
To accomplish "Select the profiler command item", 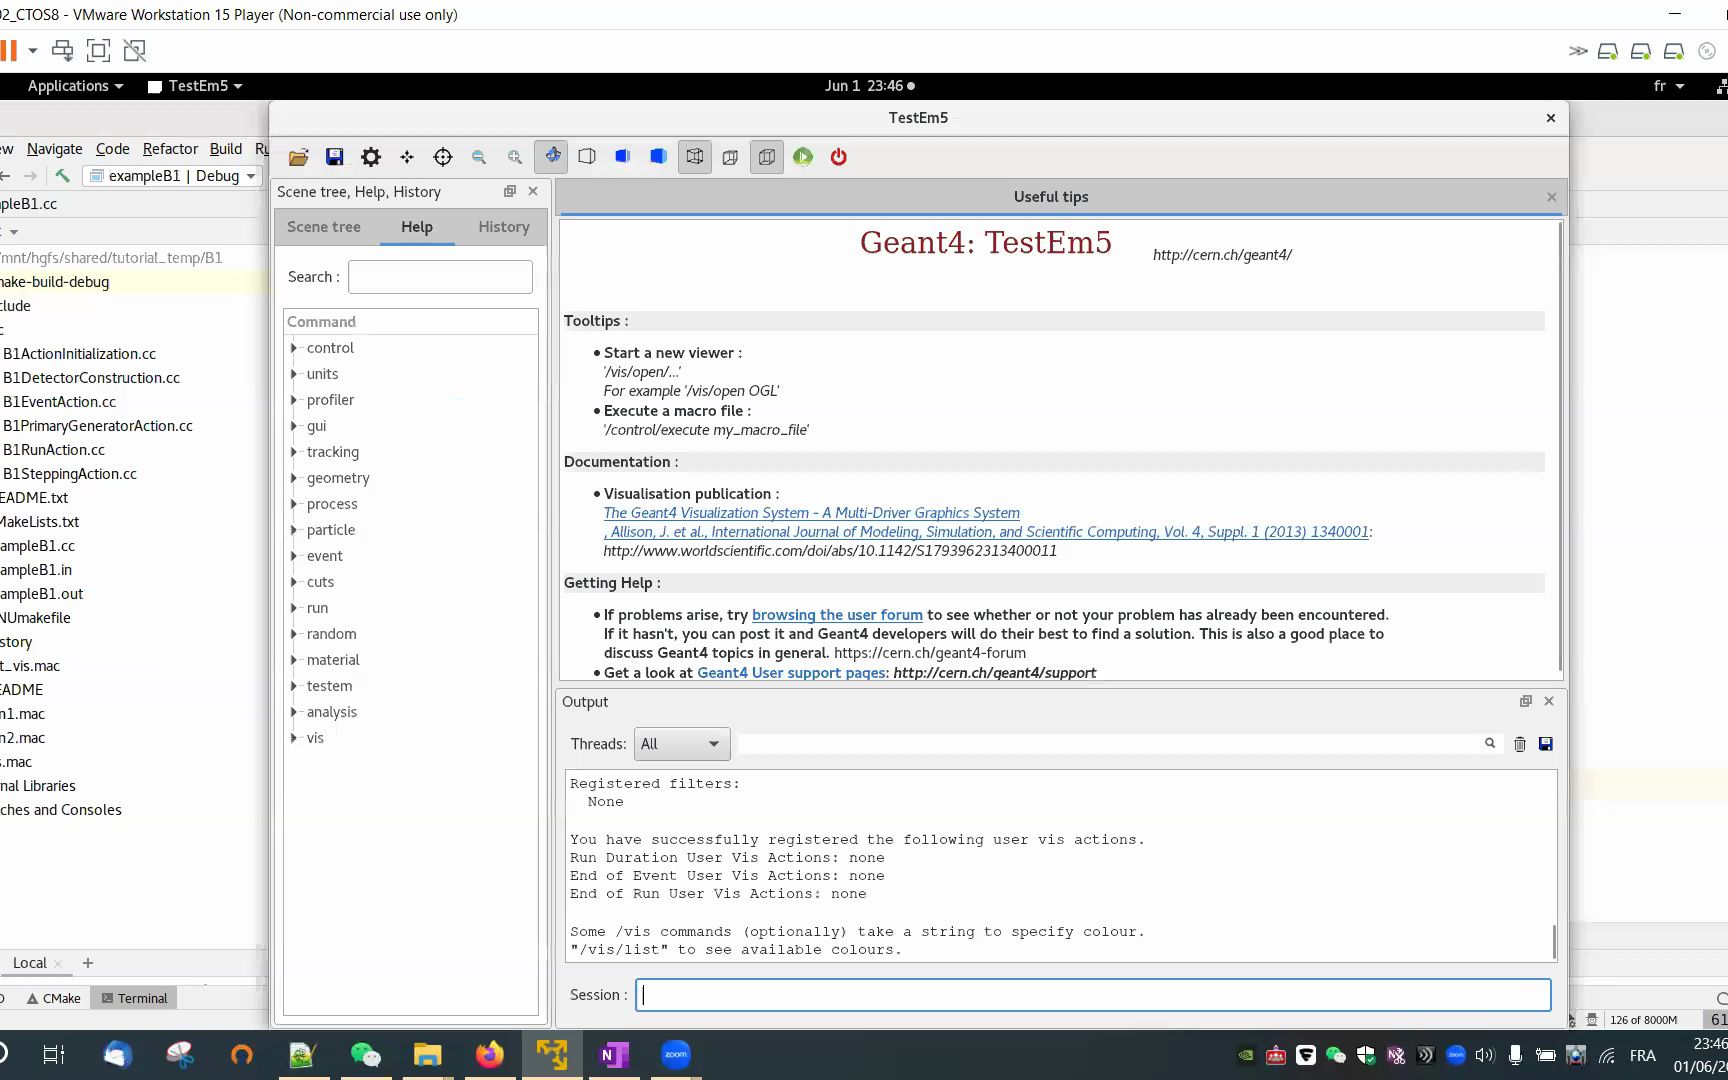I will (330, 400).
